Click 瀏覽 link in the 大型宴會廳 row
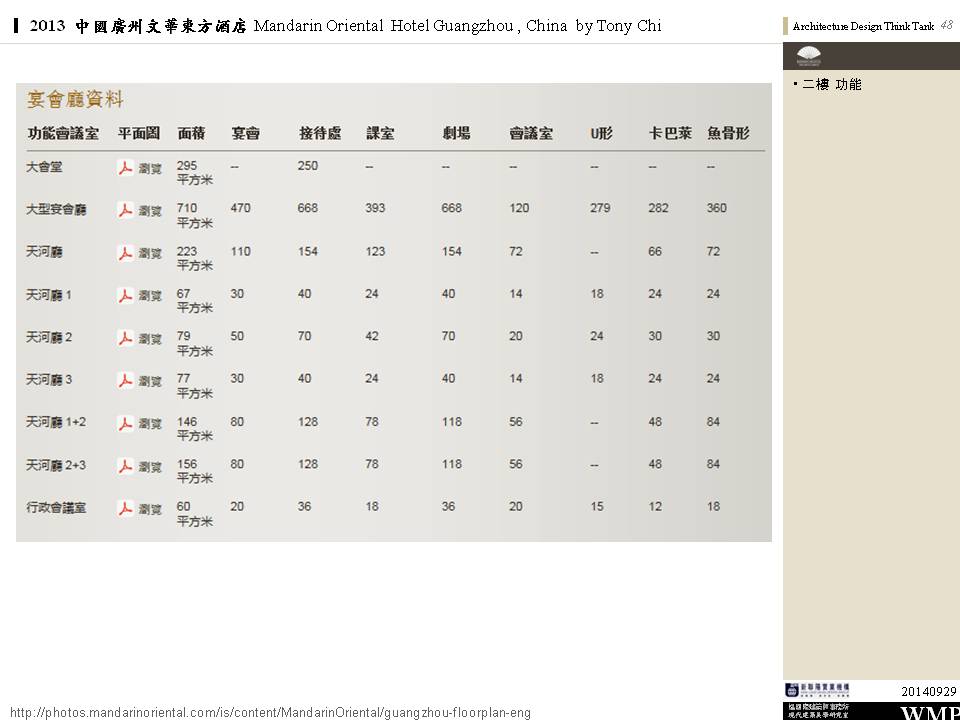This screenshot has width=960, height=720. (150, 211)
